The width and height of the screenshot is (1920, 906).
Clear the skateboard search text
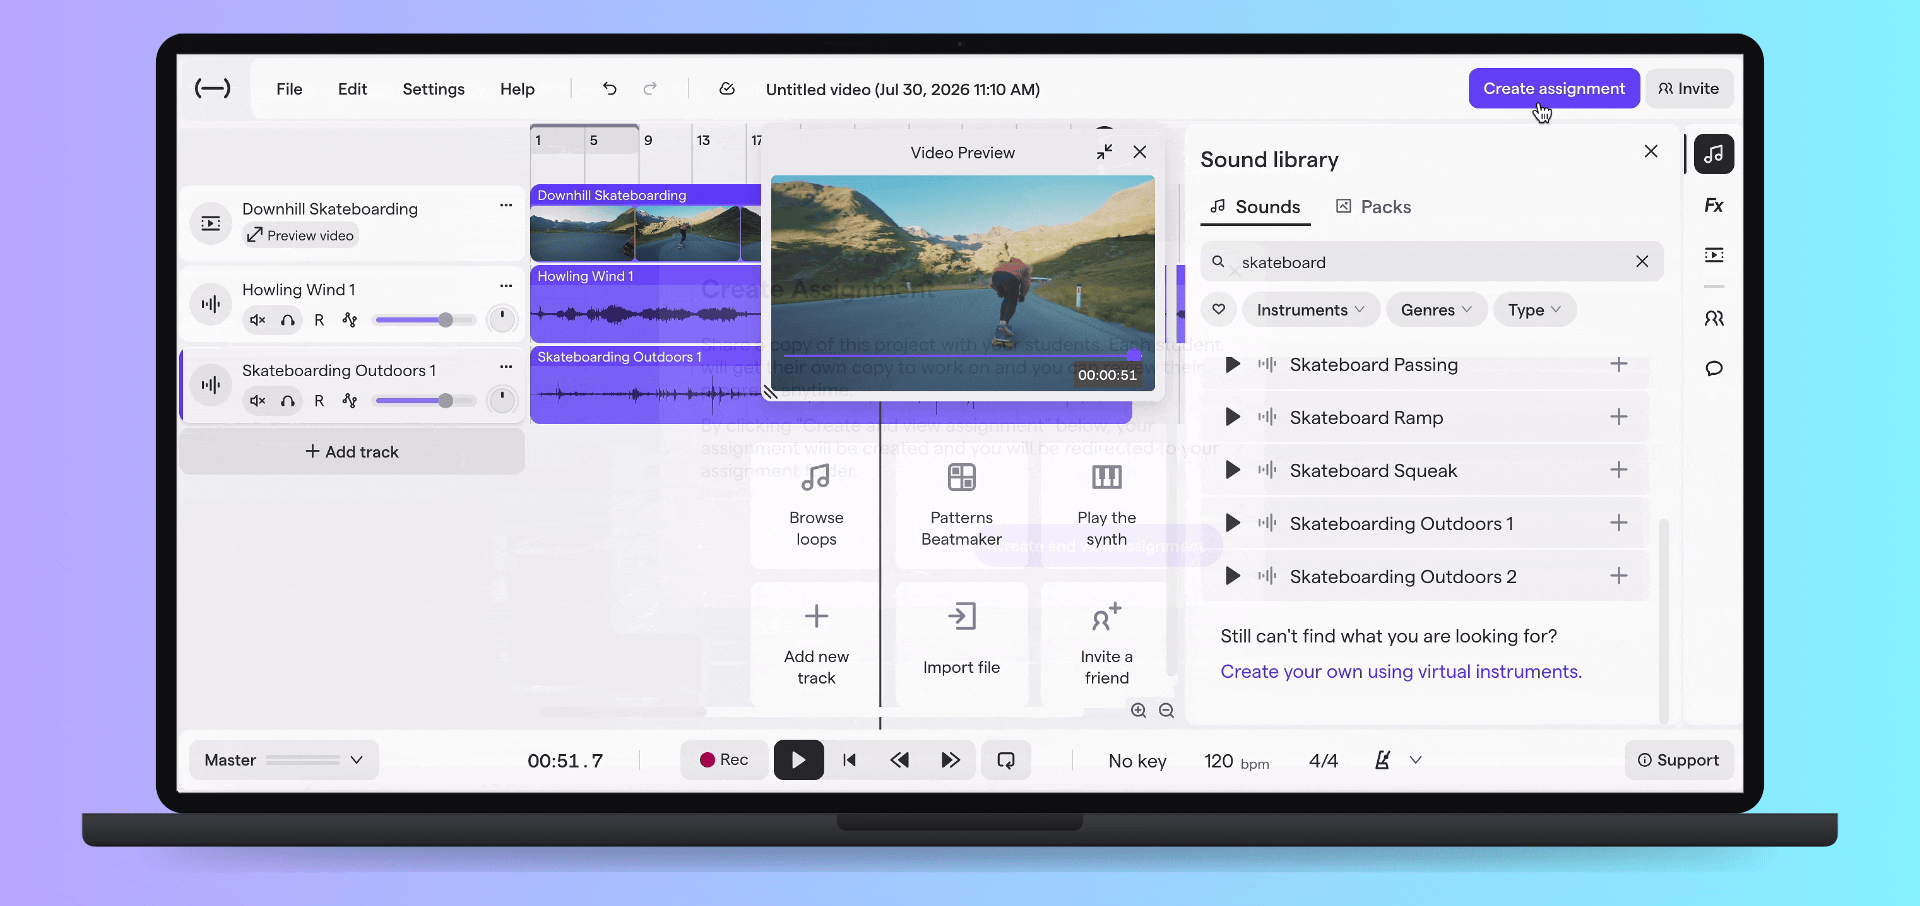coord(1642,261)
